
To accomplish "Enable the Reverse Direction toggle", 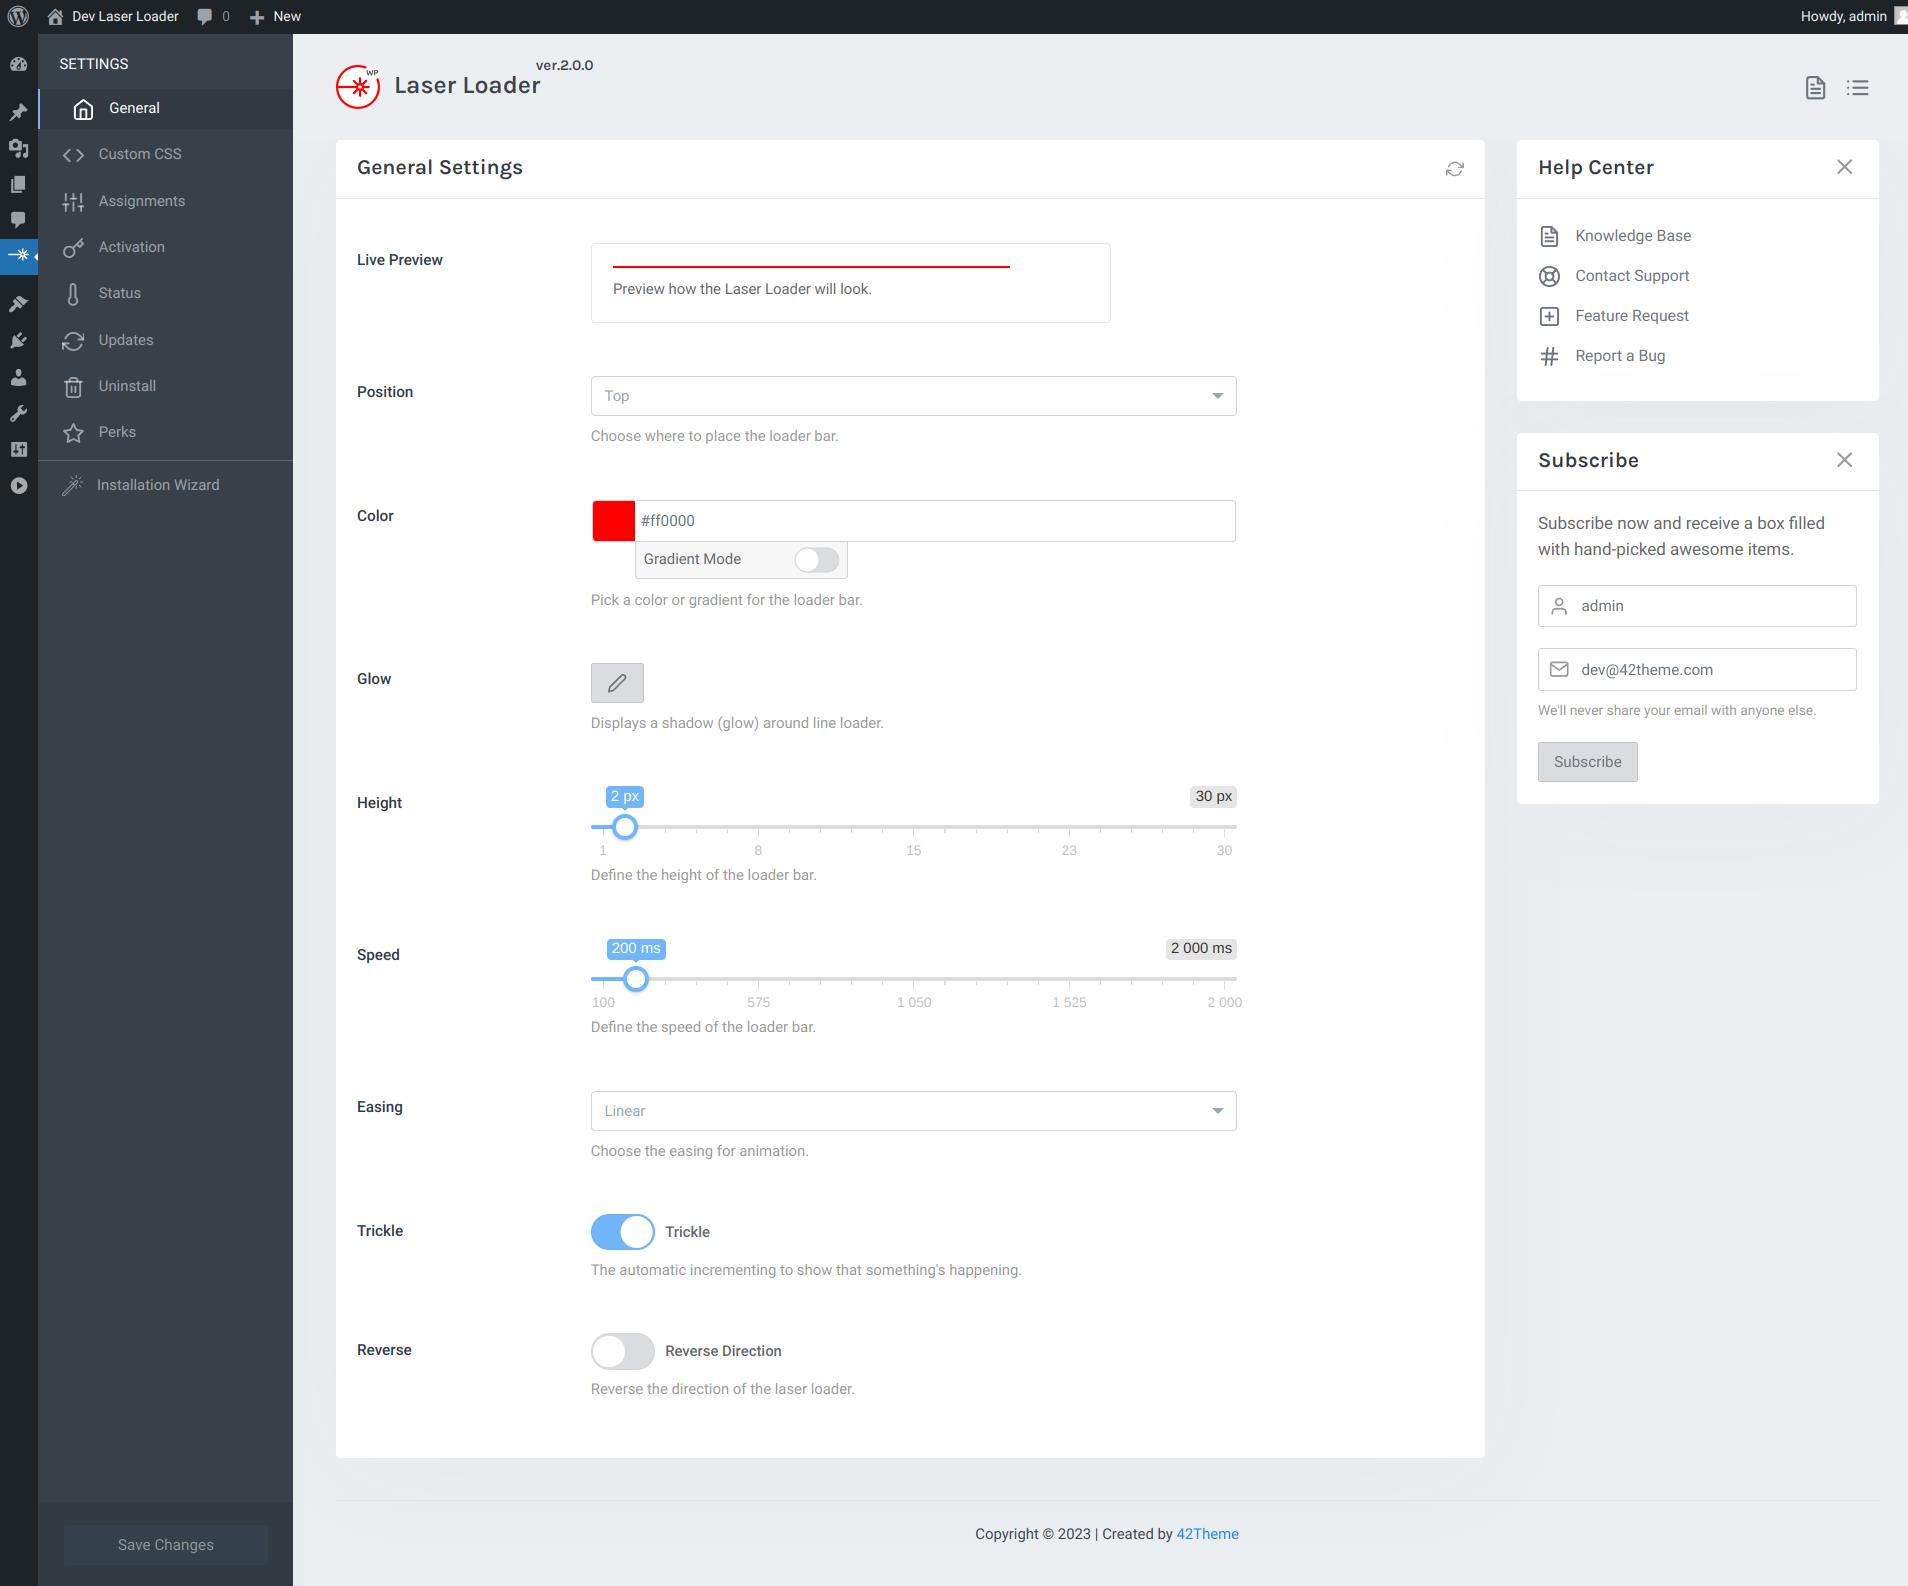I will 622,1351.
